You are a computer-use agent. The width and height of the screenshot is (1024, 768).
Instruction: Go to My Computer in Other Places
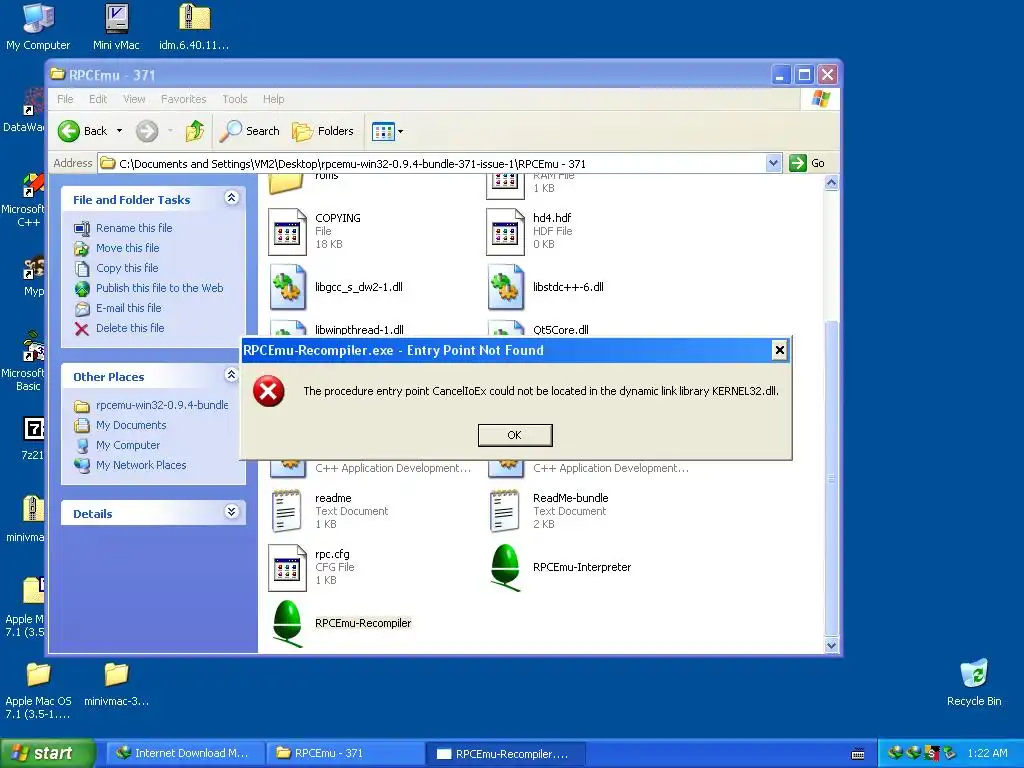pyautogui.click(x=127, y=445)
